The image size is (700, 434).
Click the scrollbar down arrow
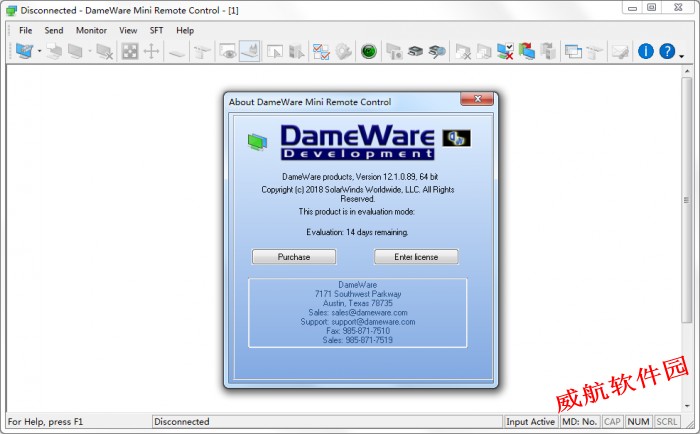click(x=687, y=406)
